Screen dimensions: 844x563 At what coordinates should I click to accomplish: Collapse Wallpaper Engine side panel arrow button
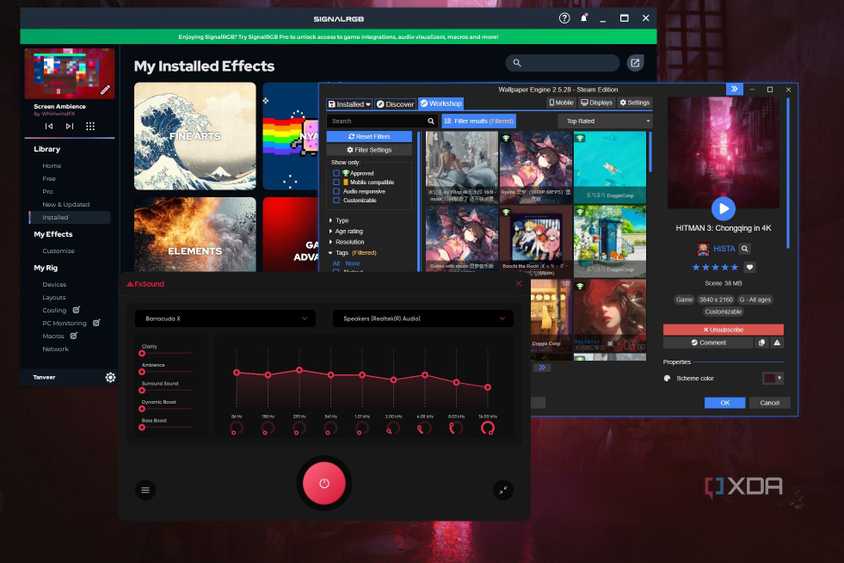734,89
